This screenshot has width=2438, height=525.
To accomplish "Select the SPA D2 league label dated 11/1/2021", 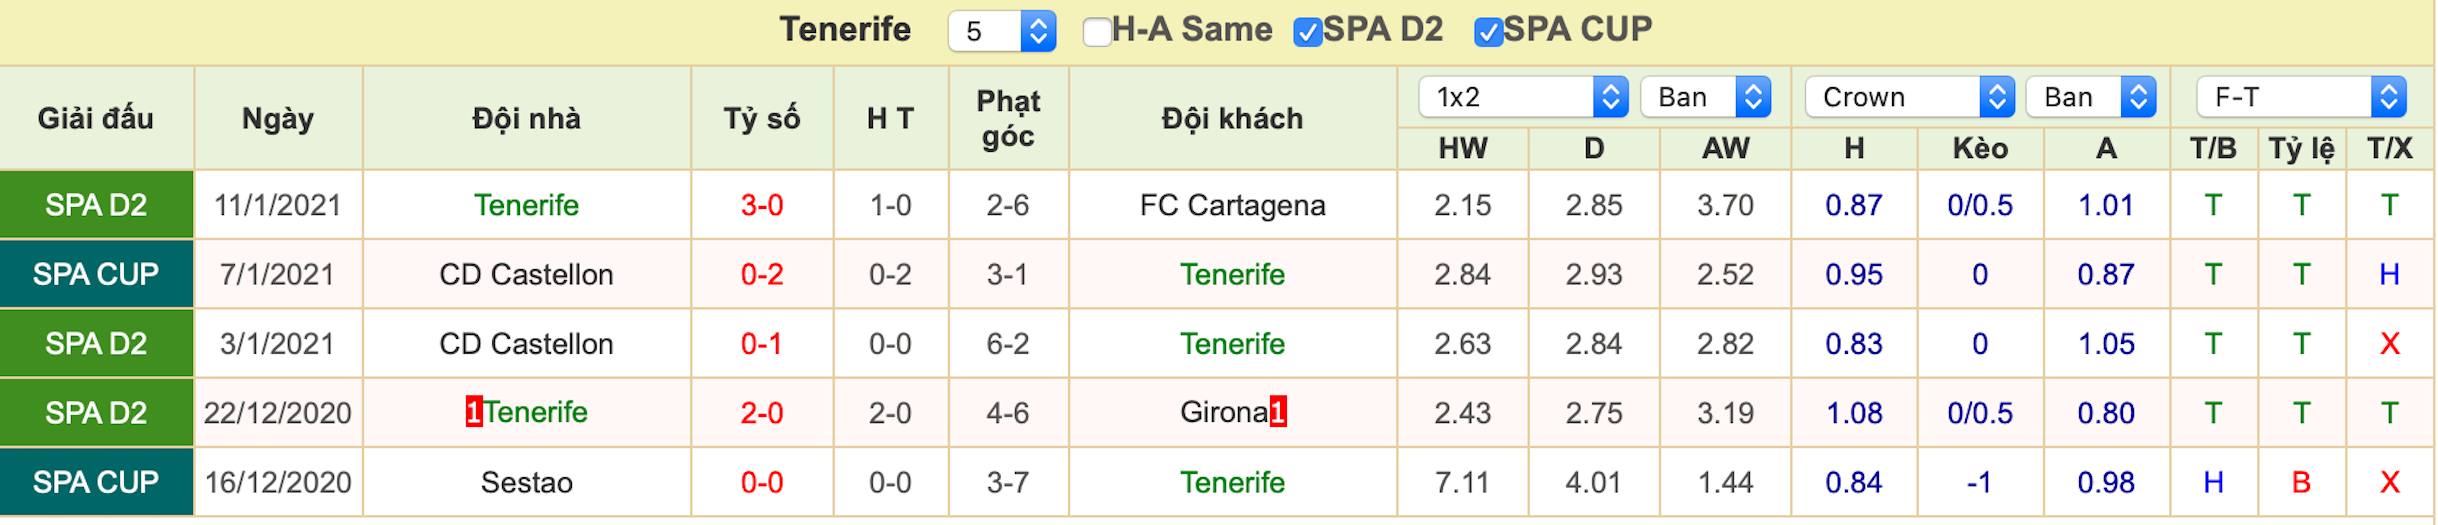I will tap(96, 205).
